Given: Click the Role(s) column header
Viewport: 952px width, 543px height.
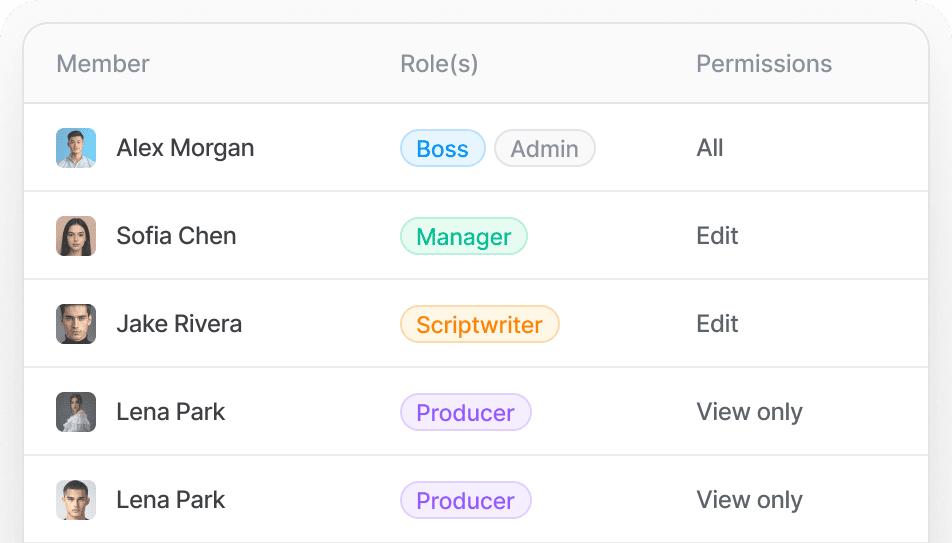Looking at the screenshot, I should point(439,64).
